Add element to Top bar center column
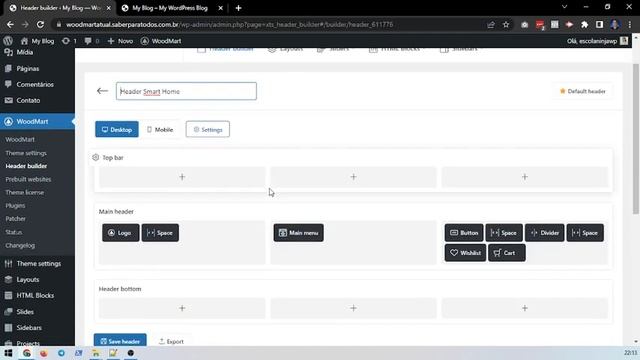 pyautogui.click(x=353, y=177)
